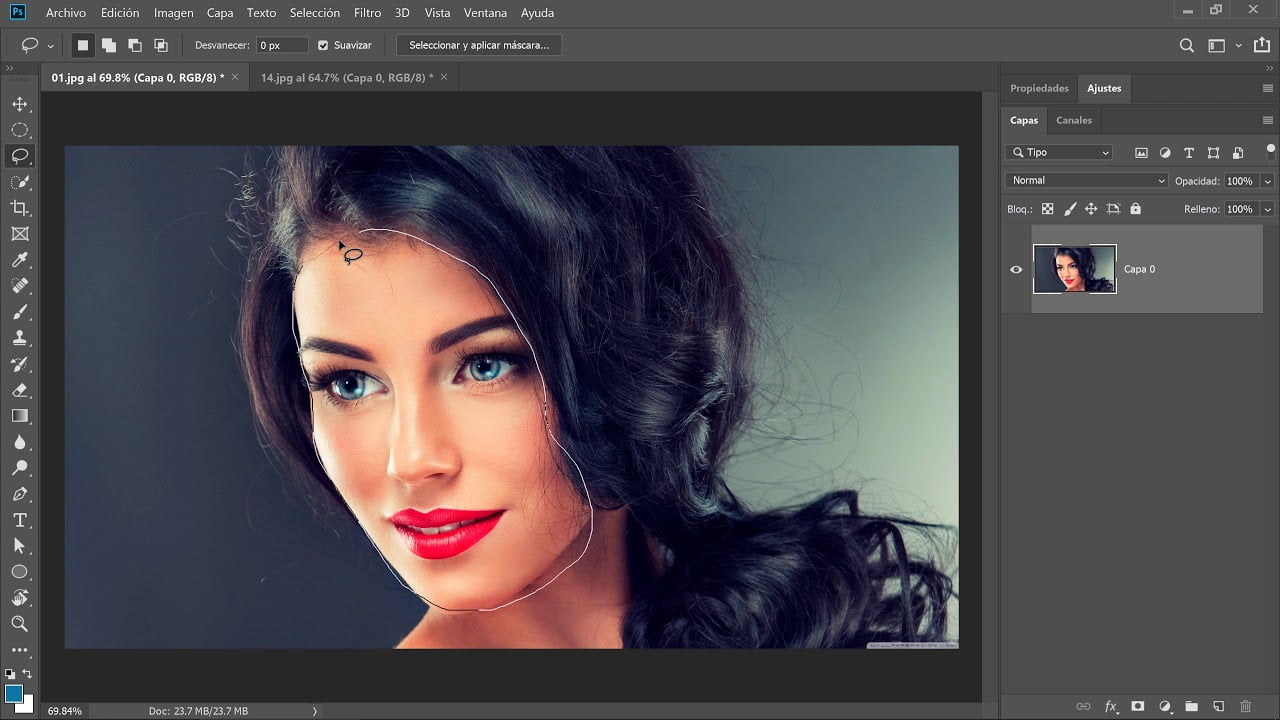Hide Capa 0 with the eye toggle
This screenshot has height=720, width=1280.
click(x=1016, y=269)
